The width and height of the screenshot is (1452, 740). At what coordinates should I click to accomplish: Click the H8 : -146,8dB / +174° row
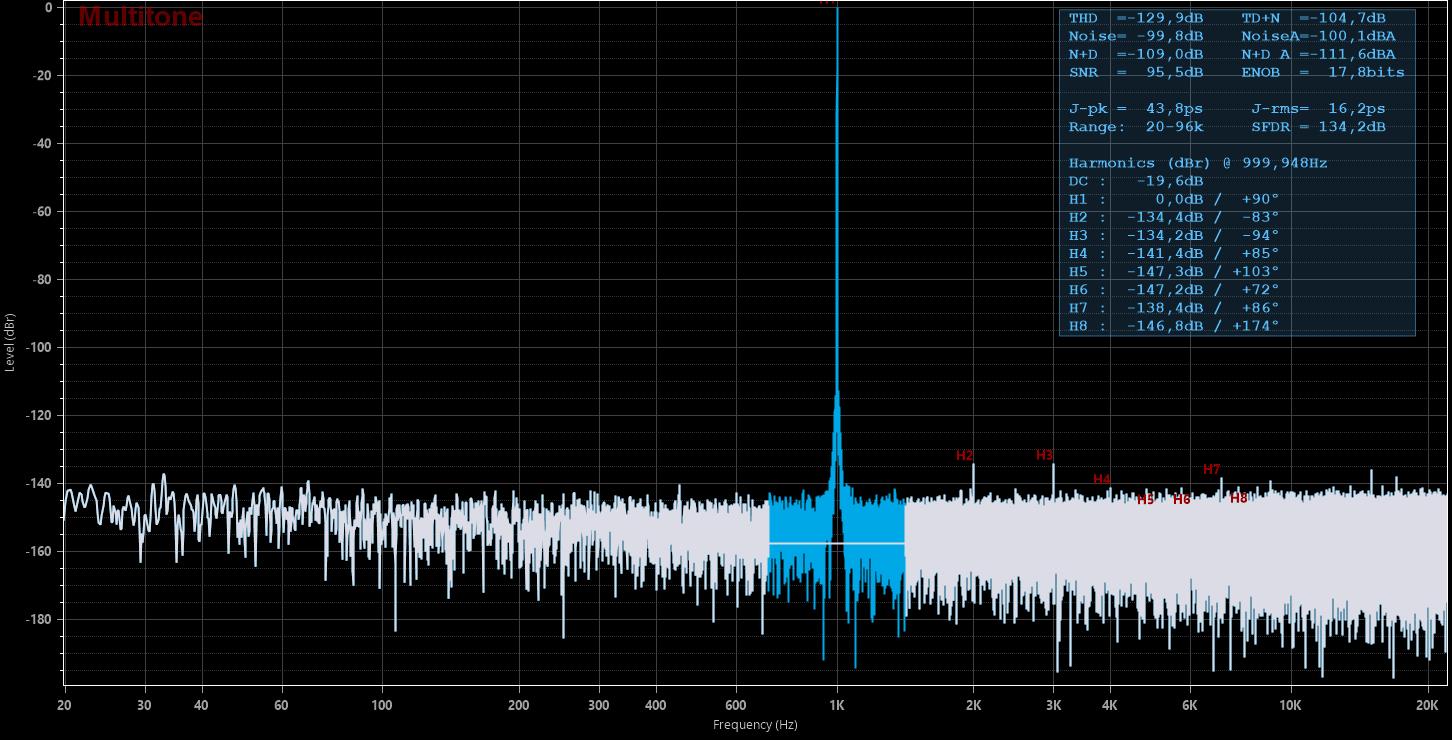click(x=1174, y=325)
